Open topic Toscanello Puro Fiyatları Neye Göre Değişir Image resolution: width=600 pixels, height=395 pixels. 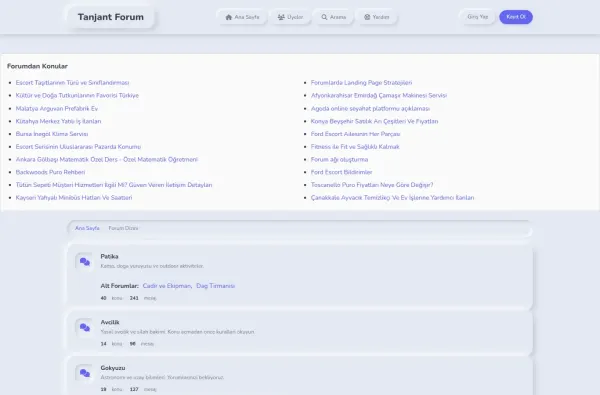[x=372, y=184]
